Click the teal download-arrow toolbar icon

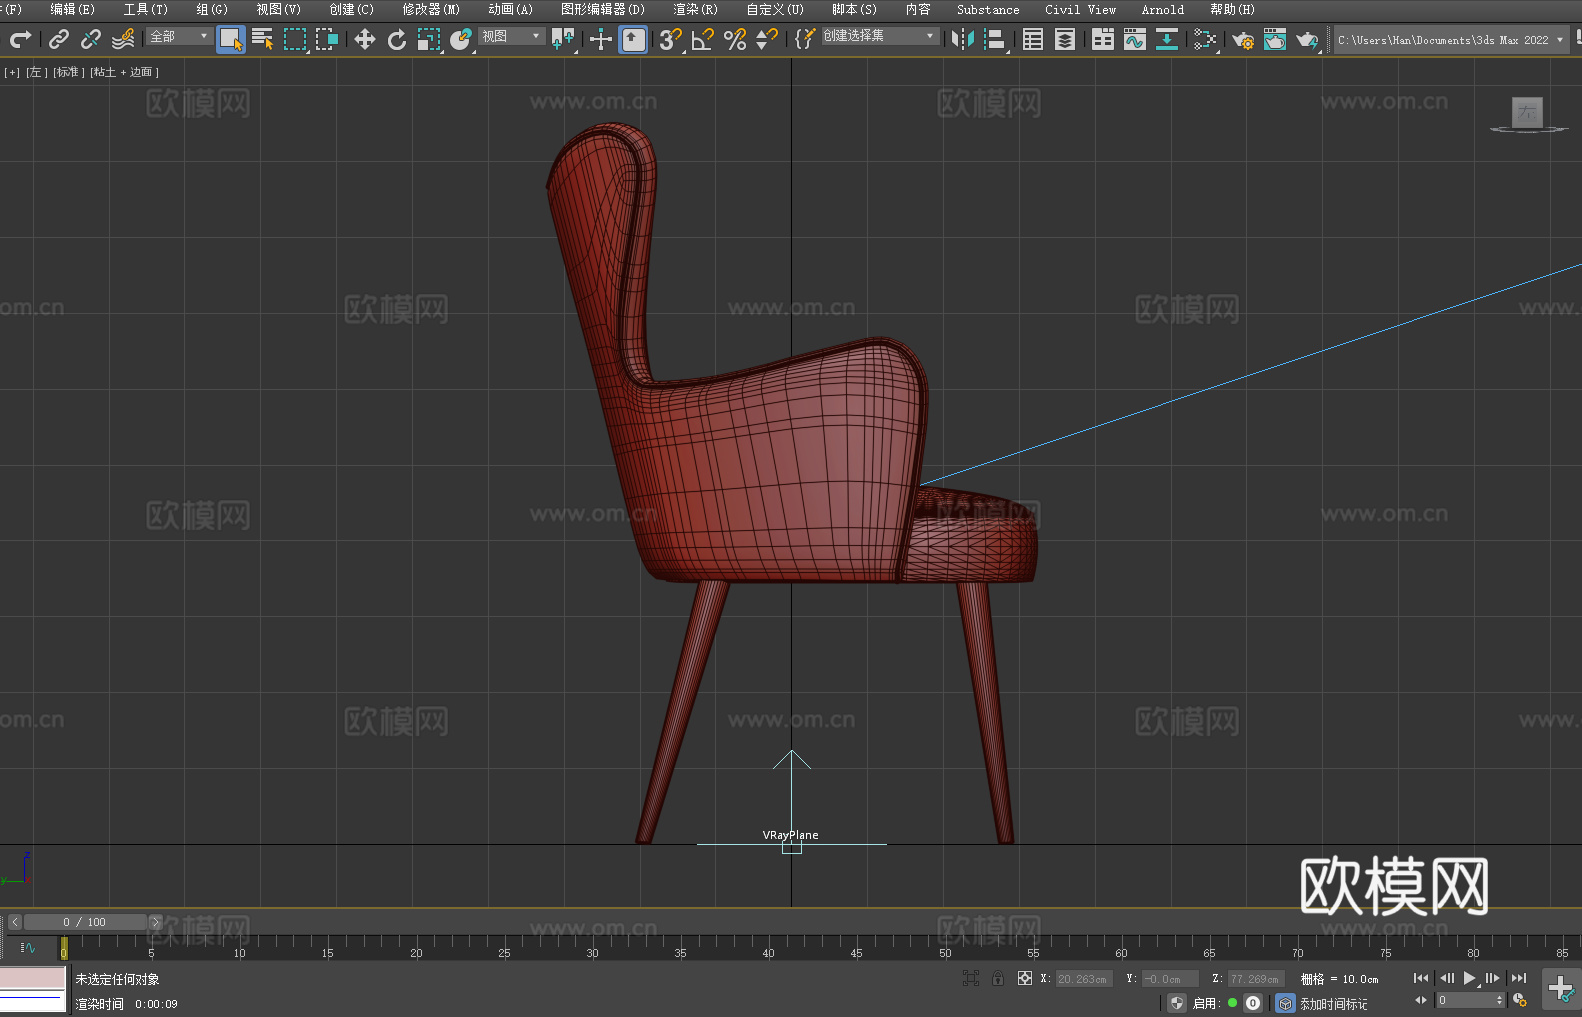click(1167, 39)
